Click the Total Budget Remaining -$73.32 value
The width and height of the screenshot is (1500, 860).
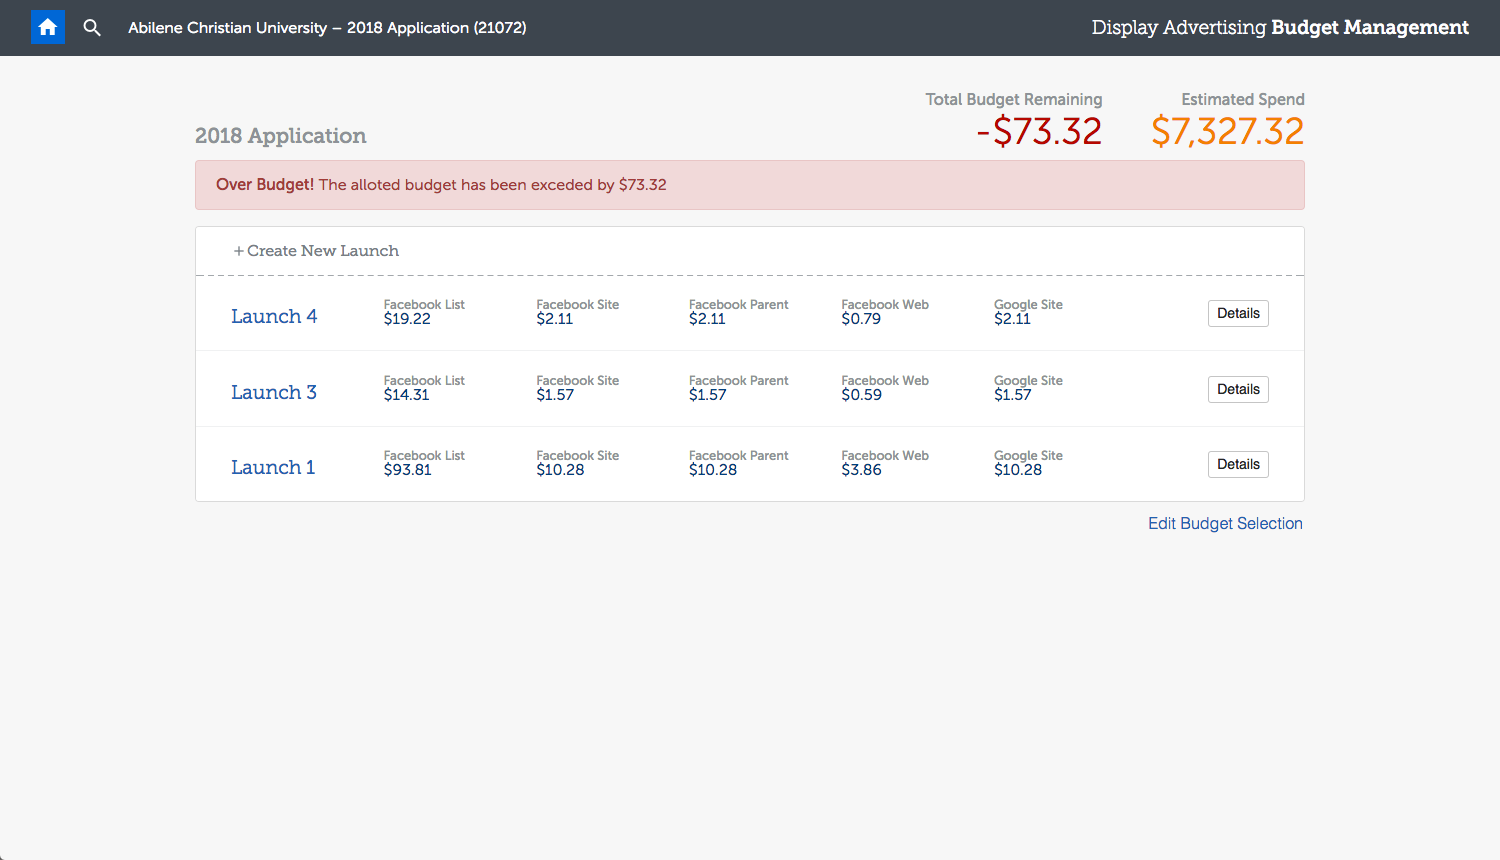tap(1039, 132)
